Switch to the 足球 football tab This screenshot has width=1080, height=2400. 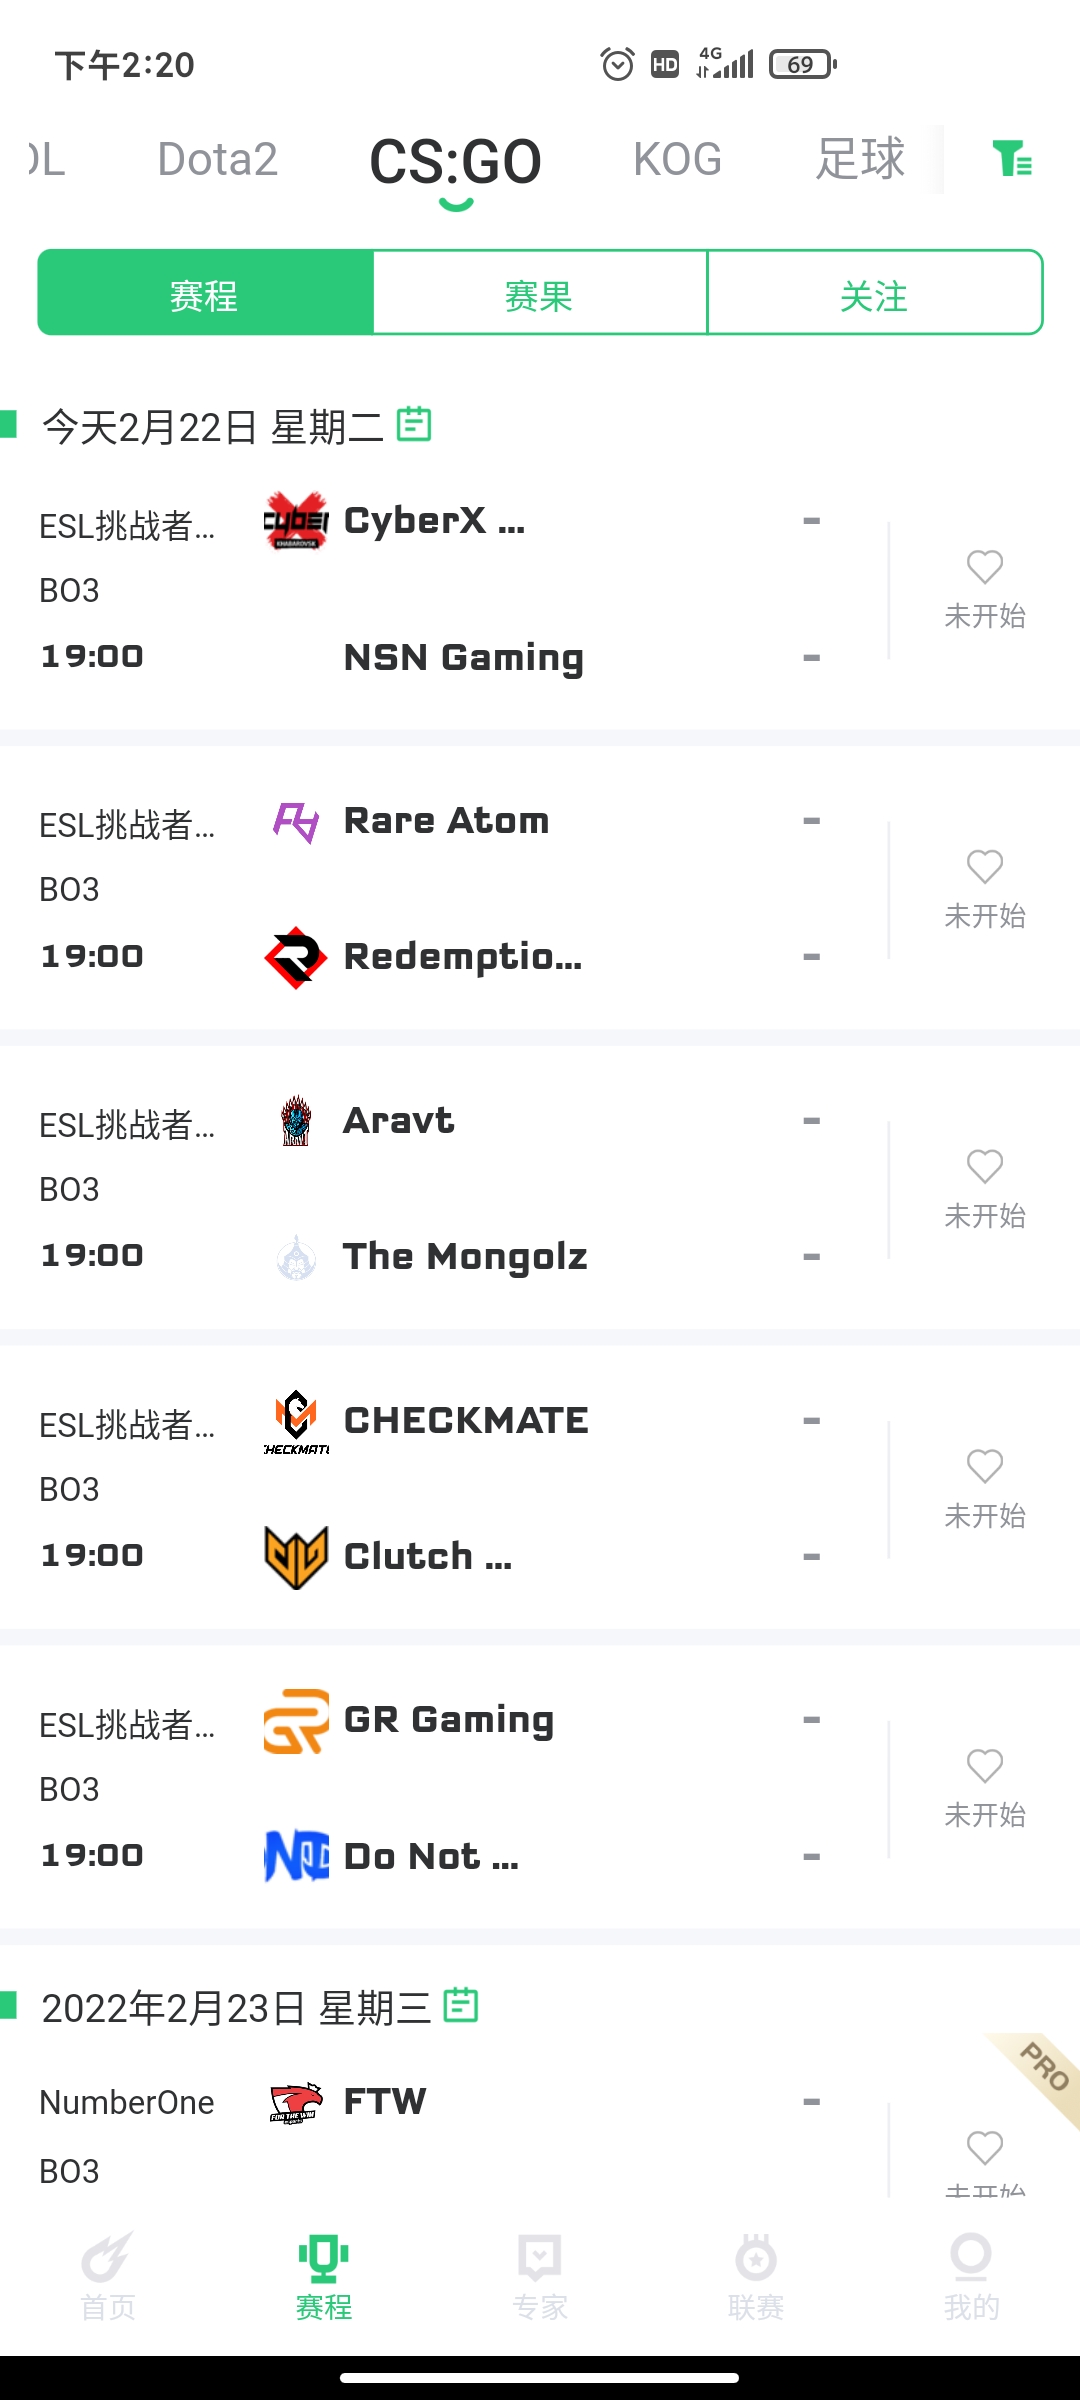pyautogui.click(x=860, y=160)
